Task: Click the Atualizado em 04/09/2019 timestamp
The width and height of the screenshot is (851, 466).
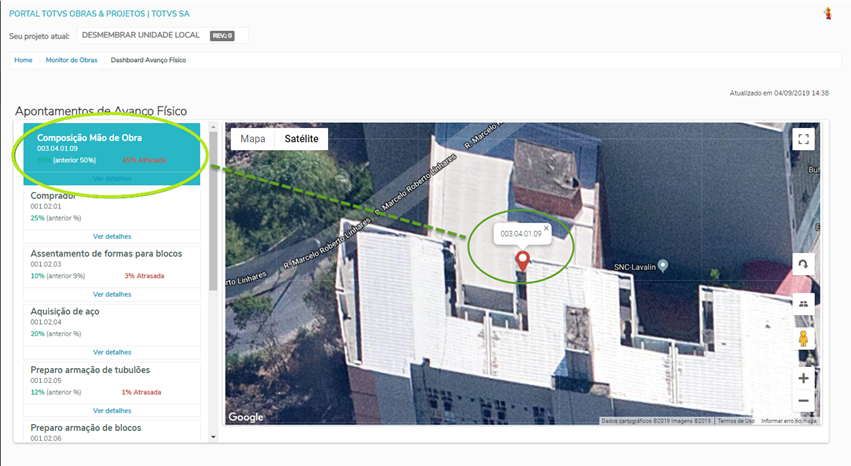Action: pyautogui.click(x=779, y=93)
